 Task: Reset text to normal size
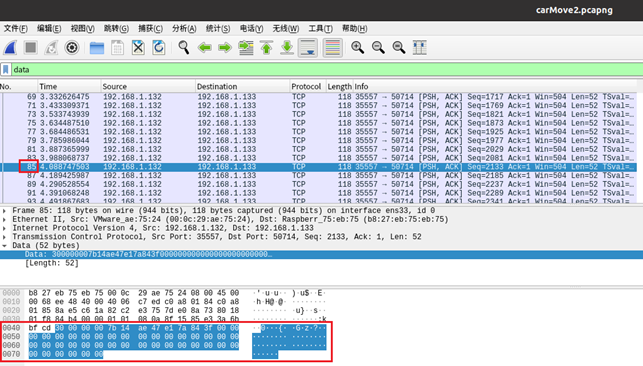[399, 48]
